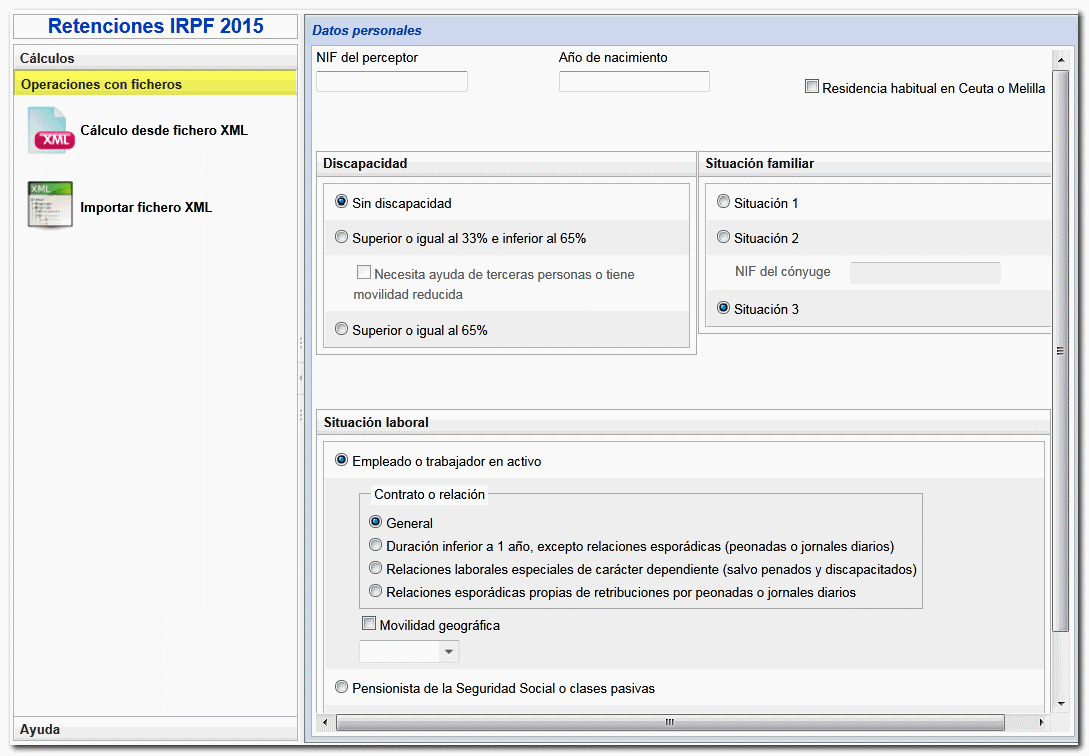Image resolution: width=1089 pixels, height=756 pixels.
Task: Select Sin discapacidad radio button
Action: [341, 202]
